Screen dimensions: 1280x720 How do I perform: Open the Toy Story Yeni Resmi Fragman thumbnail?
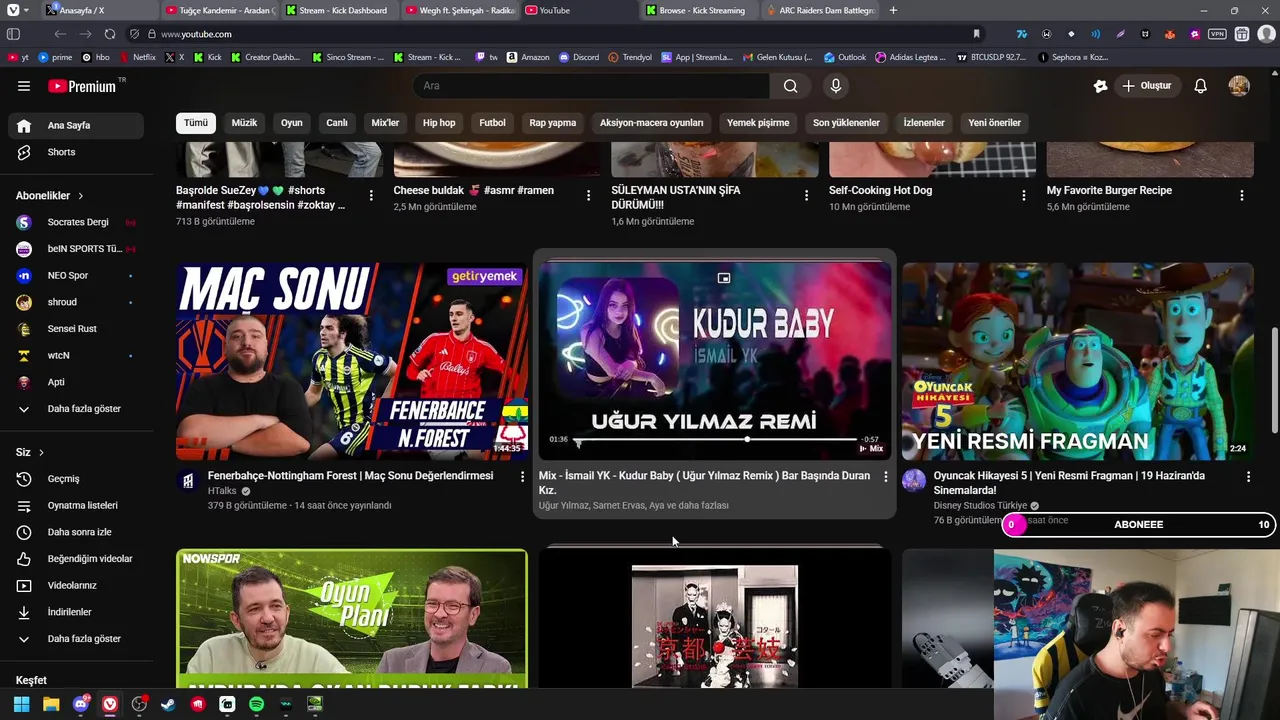1078,361
